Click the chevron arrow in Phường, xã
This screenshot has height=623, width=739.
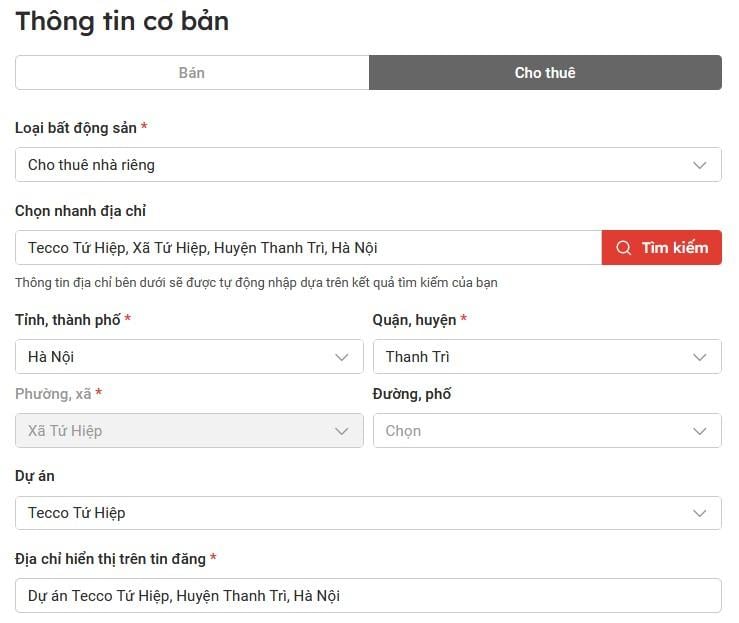[342, 431]
